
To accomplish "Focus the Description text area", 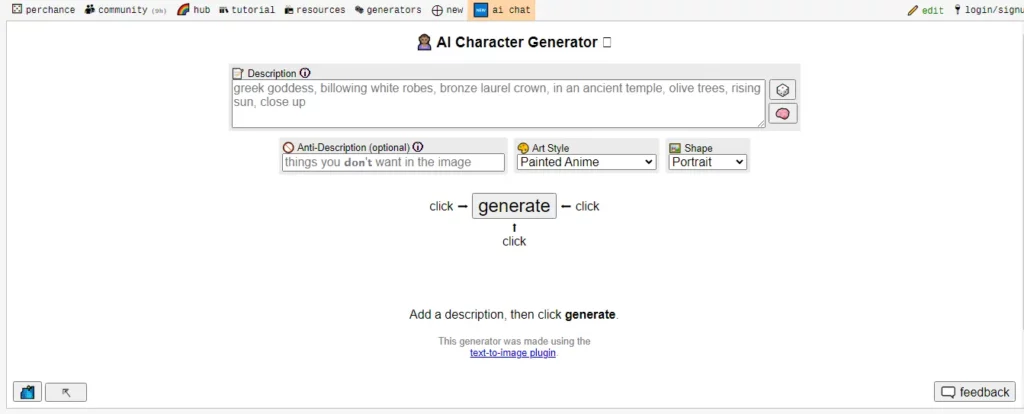I will 498,103.
